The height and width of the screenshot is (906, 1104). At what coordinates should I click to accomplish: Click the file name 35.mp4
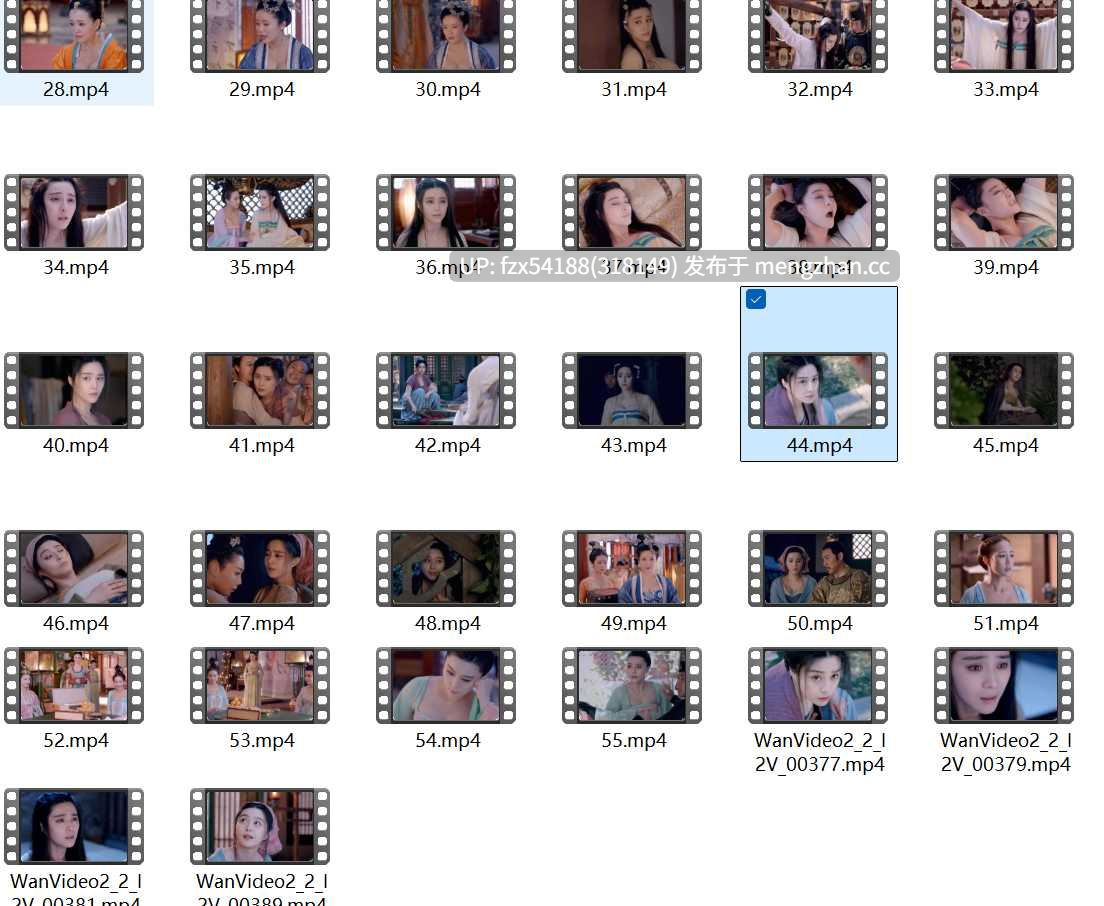tap(262, 268)
